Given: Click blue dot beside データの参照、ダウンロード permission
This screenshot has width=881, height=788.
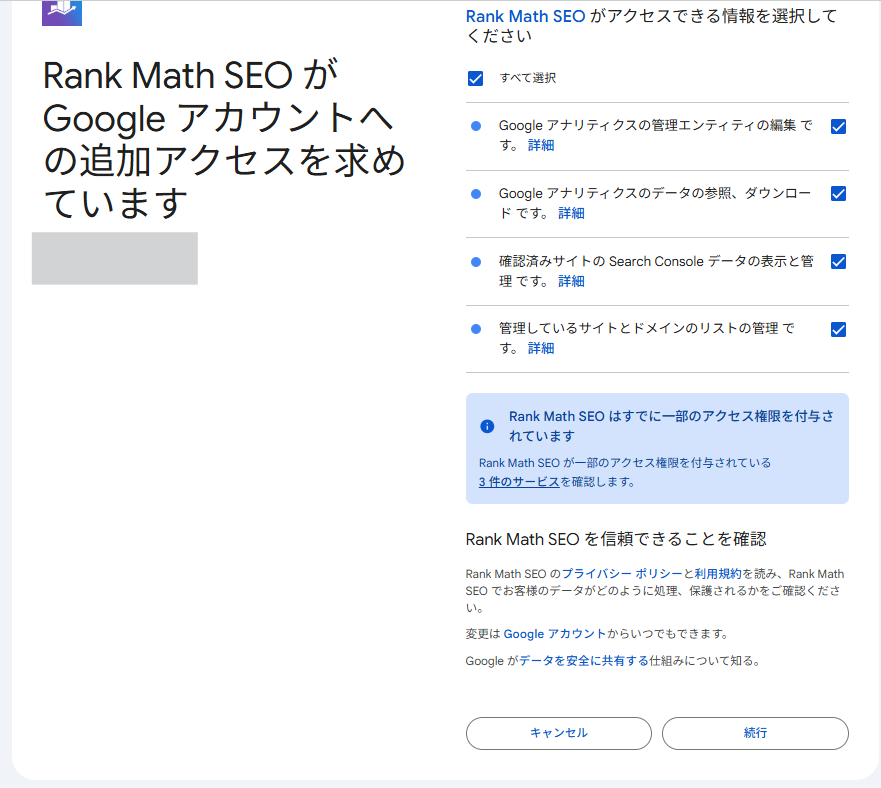Looking at the screenshot, I should pos(476,194).
